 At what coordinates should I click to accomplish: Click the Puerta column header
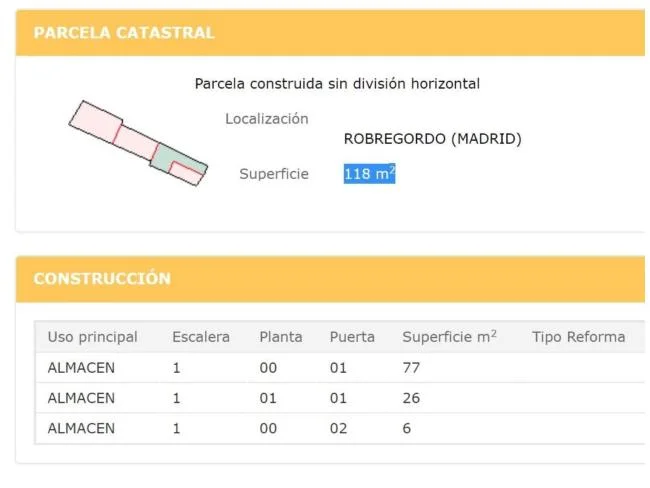click(352, 337)
